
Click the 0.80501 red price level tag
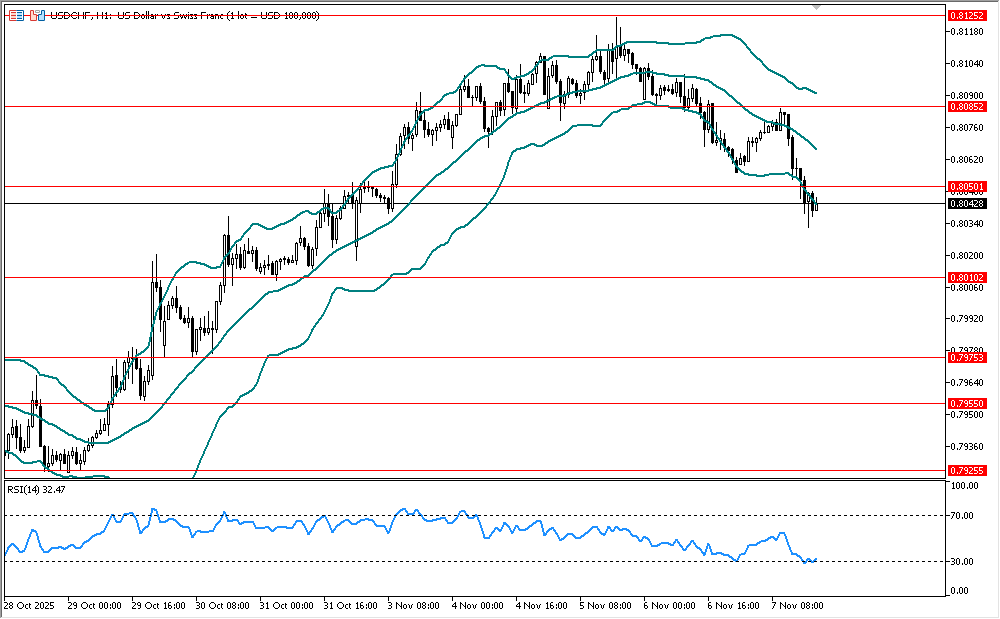966,187
